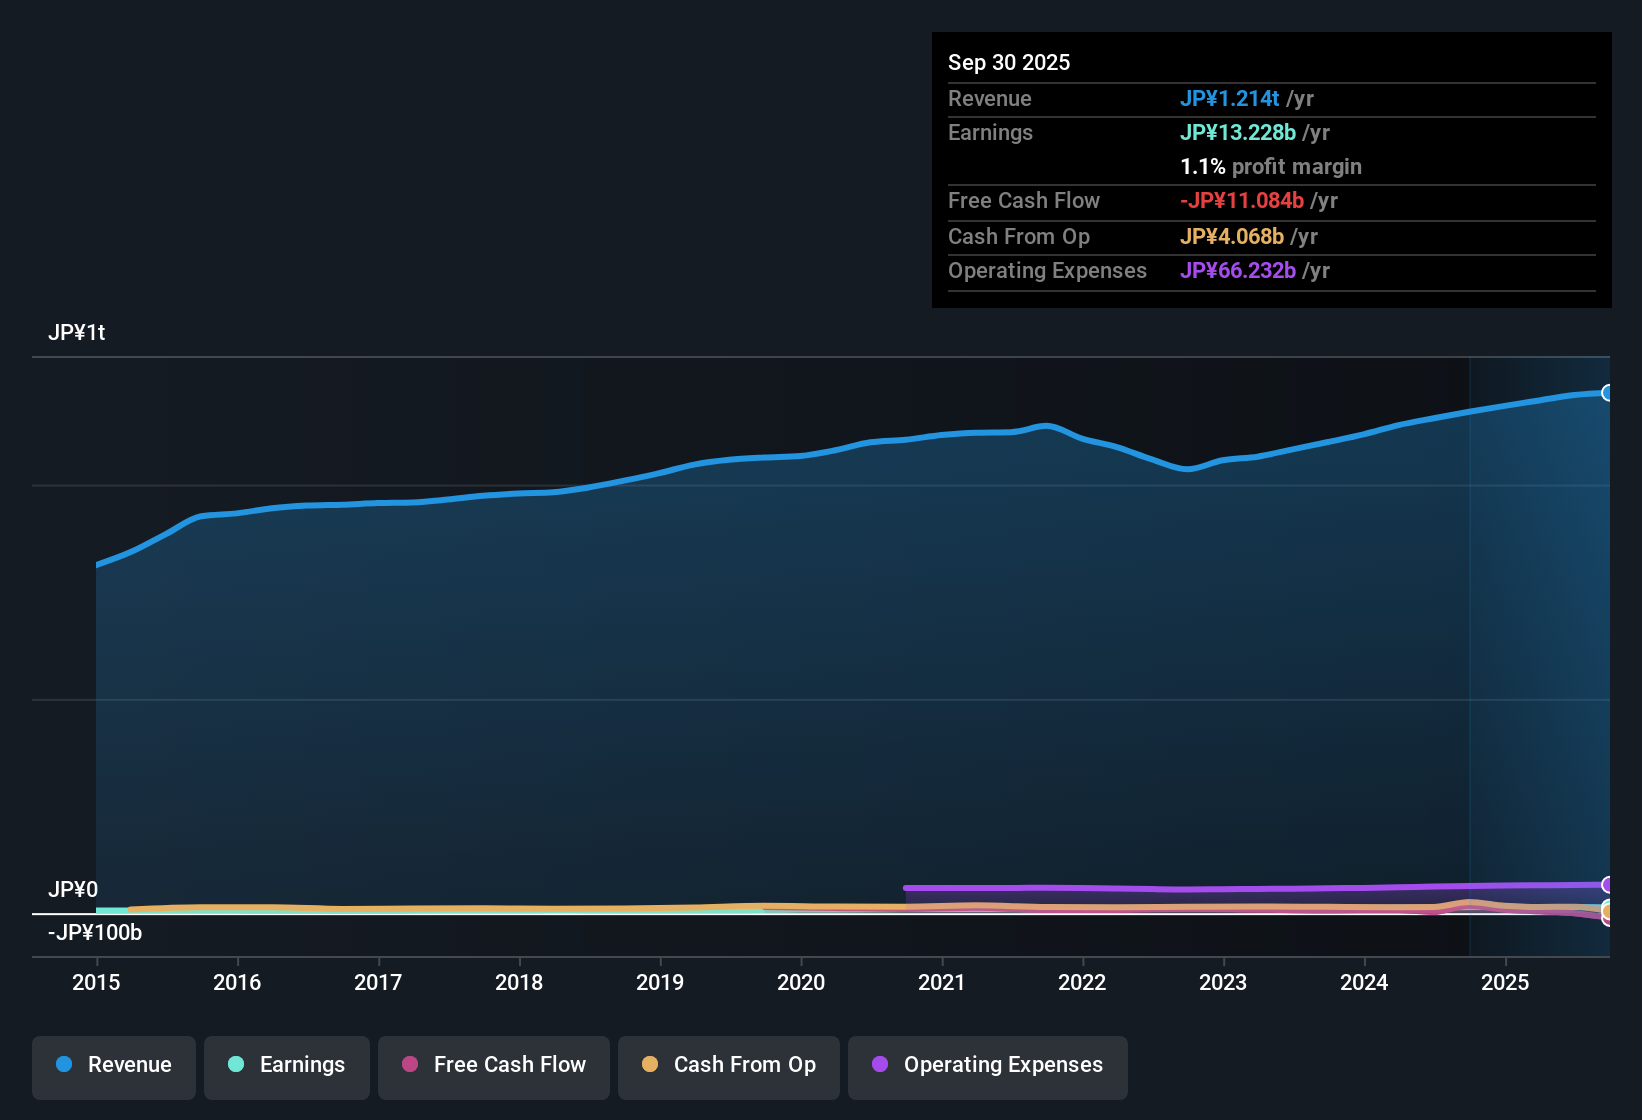Toggle the Revenue series visibility
The width and height of the screenshot is (1642, 1120).
[113, 1066]
